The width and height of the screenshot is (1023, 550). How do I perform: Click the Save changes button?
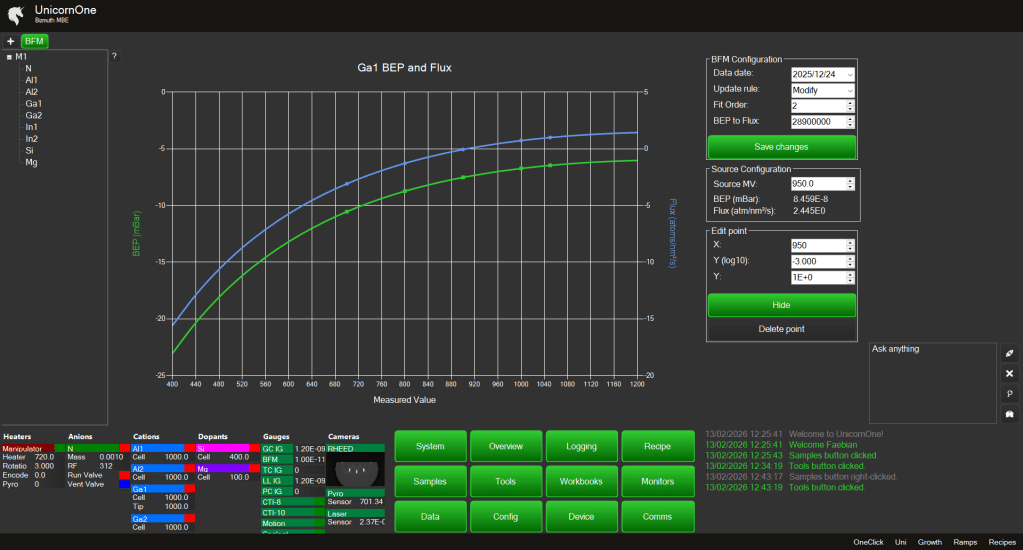(x=781, y=147)
